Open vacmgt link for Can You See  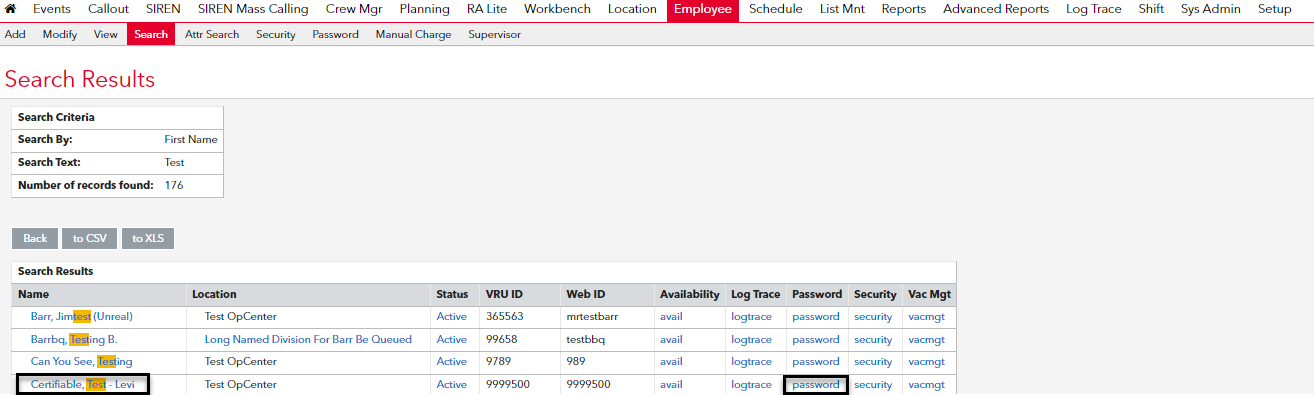coord(926,362)
